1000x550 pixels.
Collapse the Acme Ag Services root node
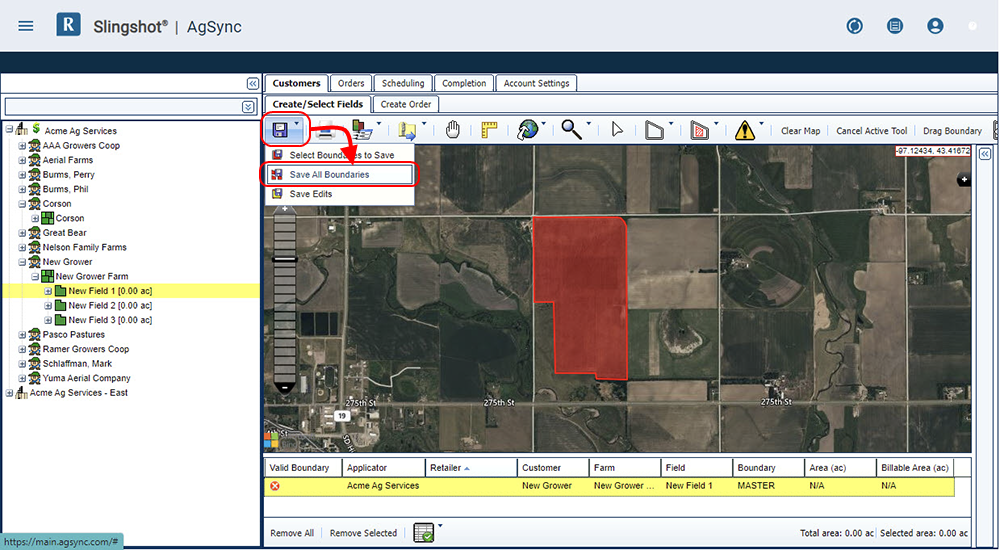click(10, 130)
